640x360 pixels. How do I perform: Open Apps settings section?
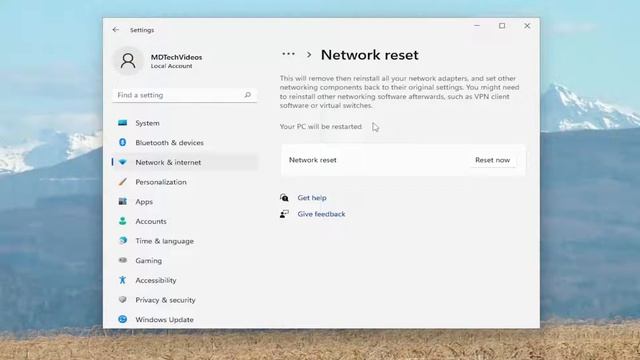185,201
